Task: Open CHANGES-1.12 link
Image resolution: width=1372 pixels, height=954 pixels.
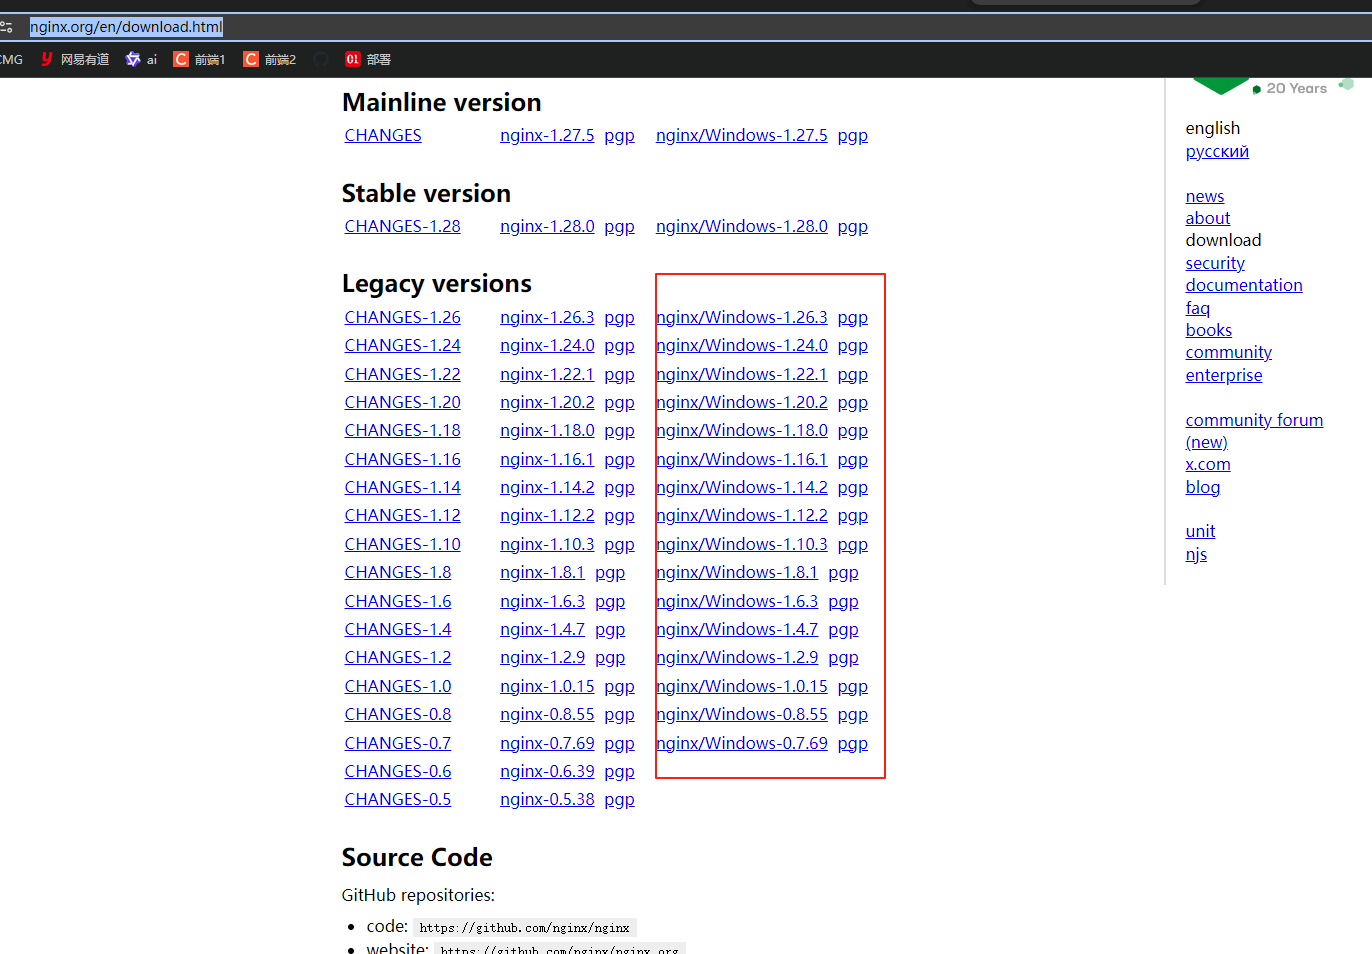Action: [x=402, y=515]
